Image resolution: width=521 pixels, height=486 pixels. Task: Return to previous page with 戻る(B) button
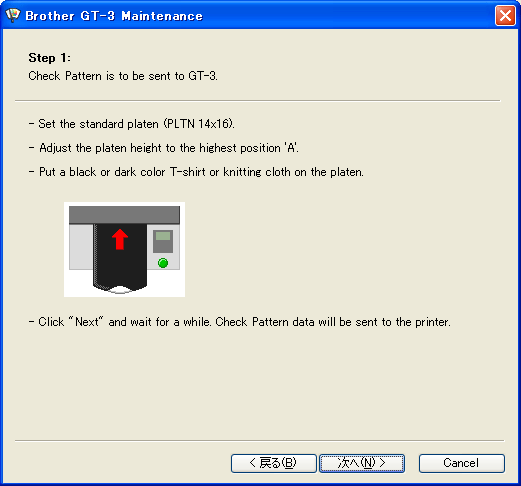[x=274, y=463]
